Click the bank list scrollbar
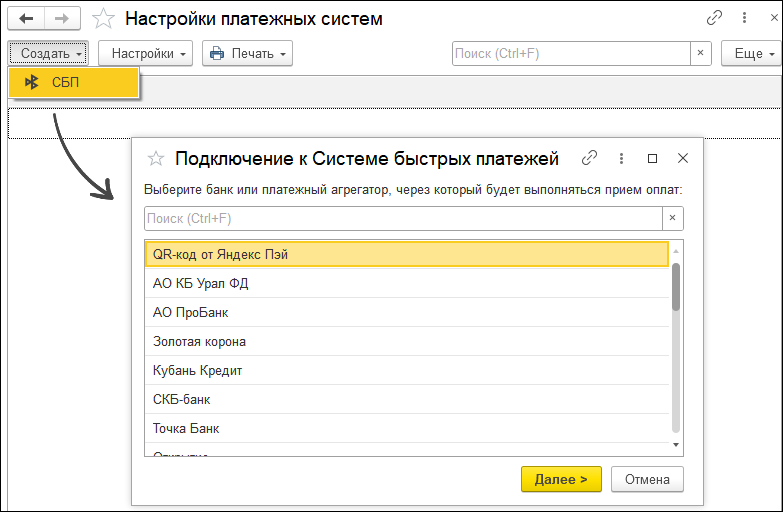Screen dimensions: 783x512 pyautogui.click(x=676, y=288)
